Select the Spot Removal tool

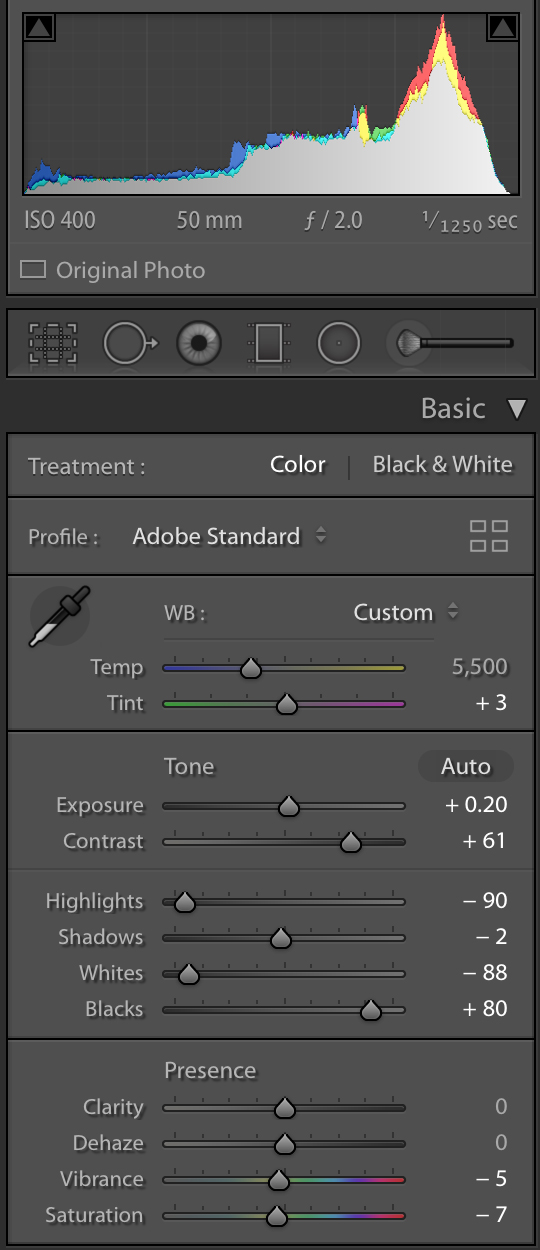[x=130, y=344]
